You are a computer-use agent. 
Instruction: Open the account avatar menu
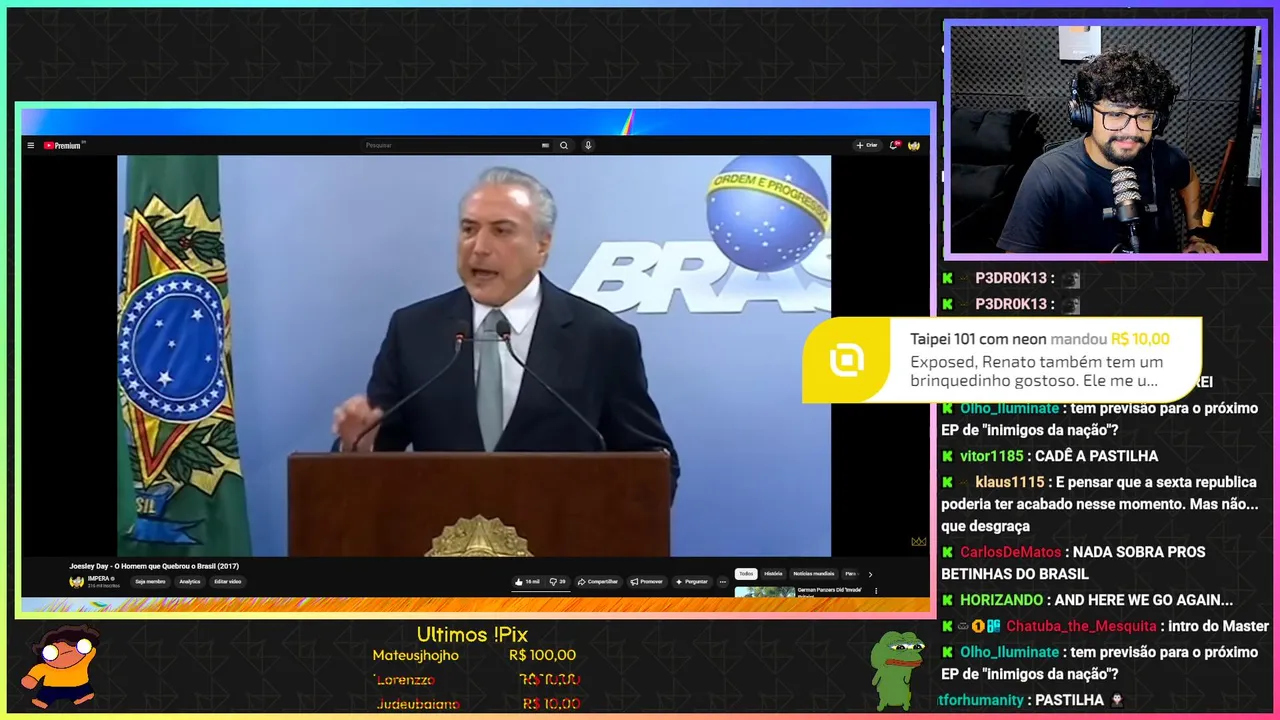click(x=914, y=145)
